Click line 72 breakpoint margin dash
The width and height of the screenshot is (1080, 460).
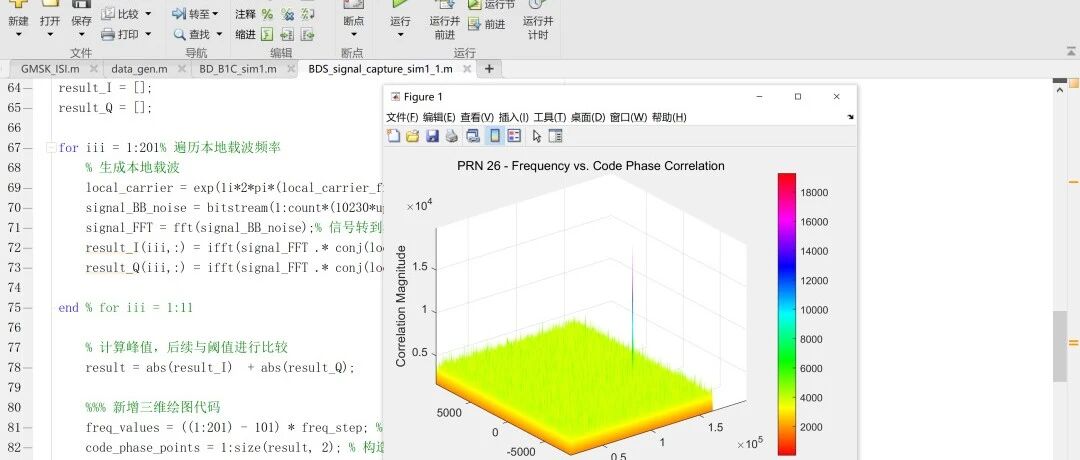(27, 247)
